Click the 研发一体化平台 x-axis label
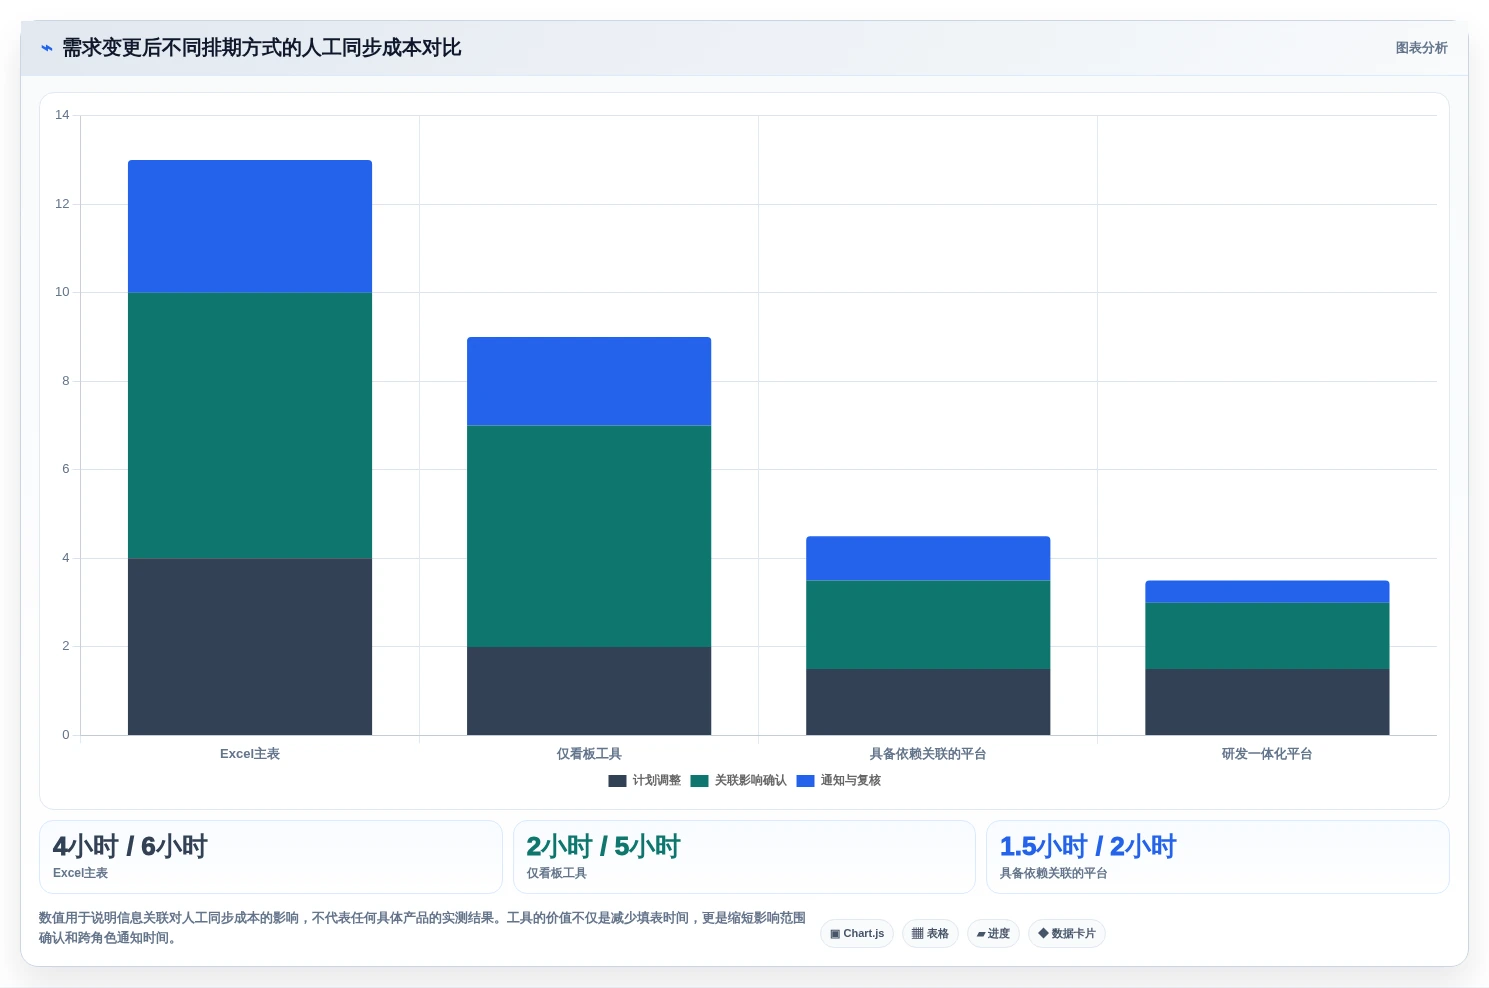Screen dimensions: 1489x988 1267,754
